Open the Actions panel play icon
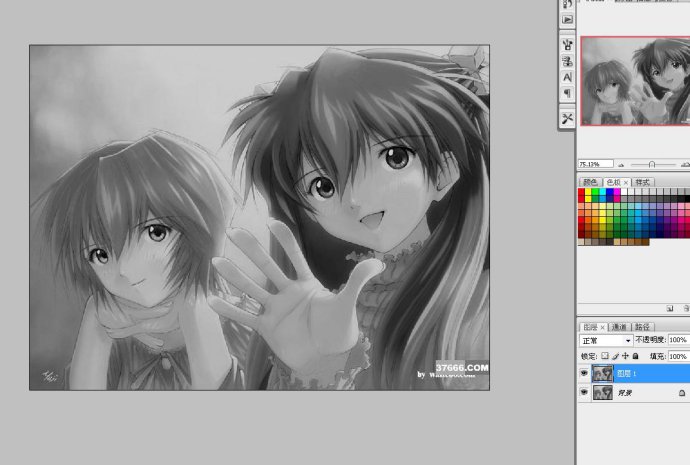Image resolution: width=690 pixels, height=465 pixels. point(567,19)
